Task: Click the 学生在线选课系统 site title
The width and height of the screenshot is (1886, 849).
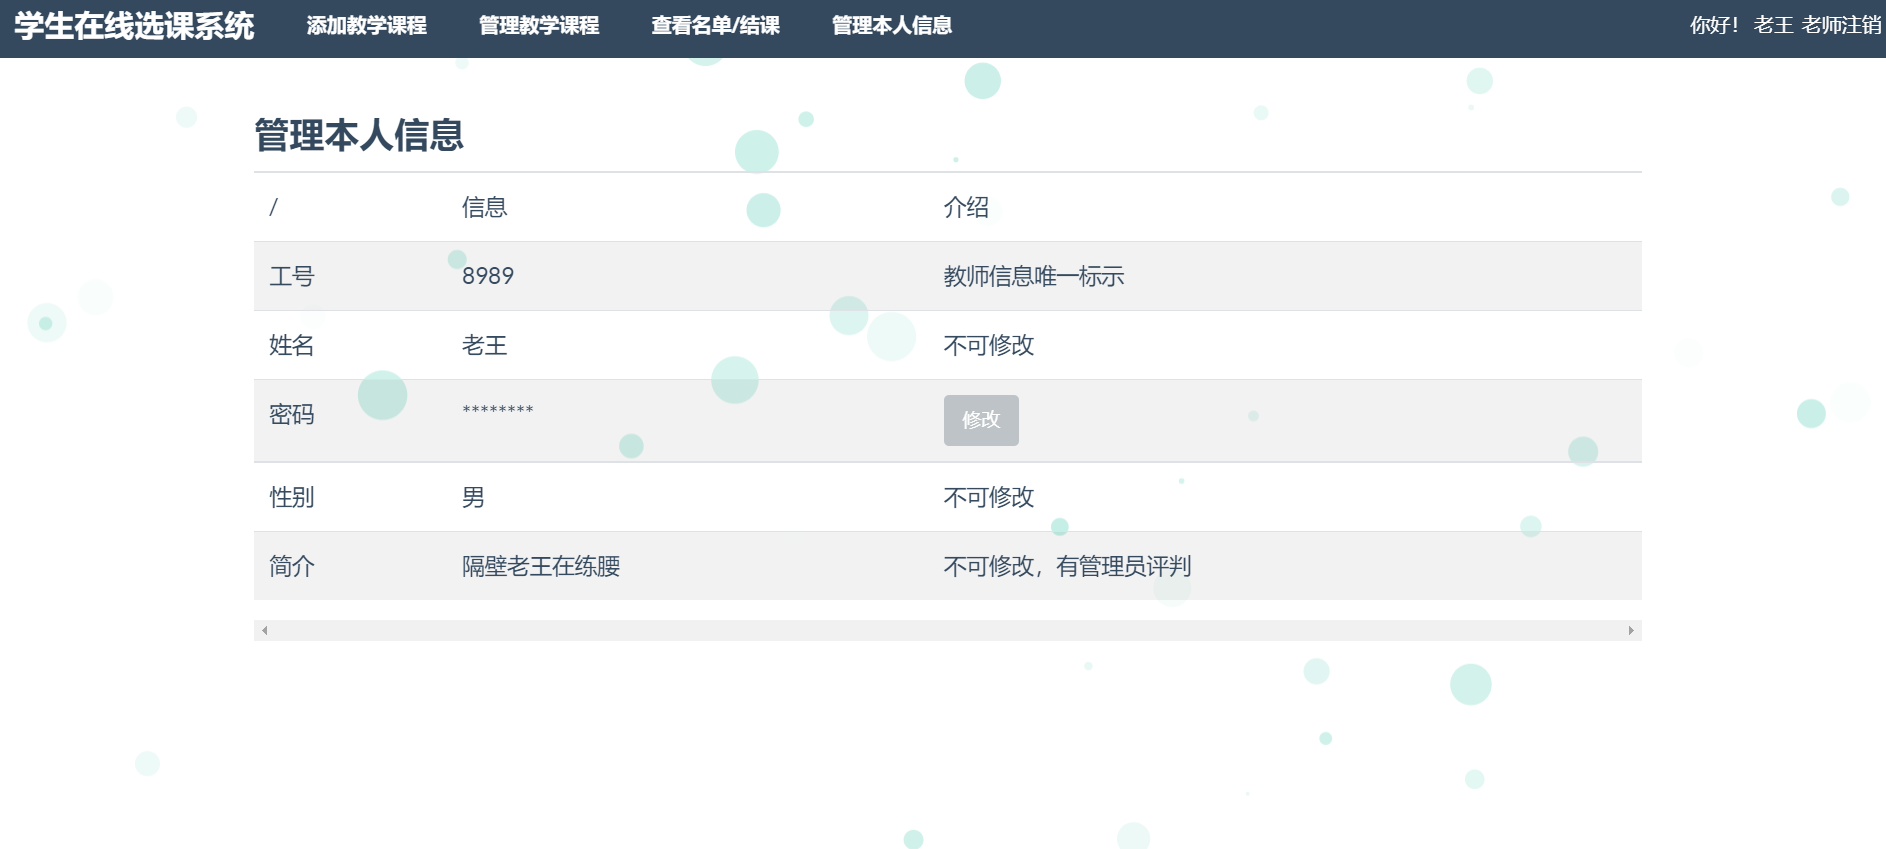Action: pos(134,26)
